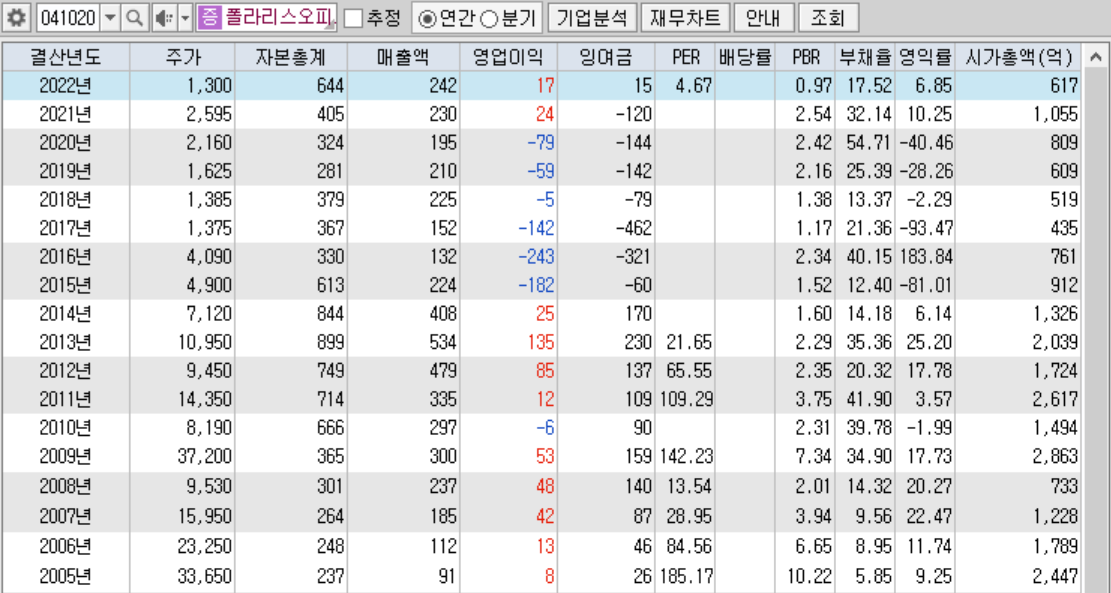The height and width of the screenshot is (593, 1111).
Task: Click PER value 4.67 in 2022년 row
Action: coord(695,86)
